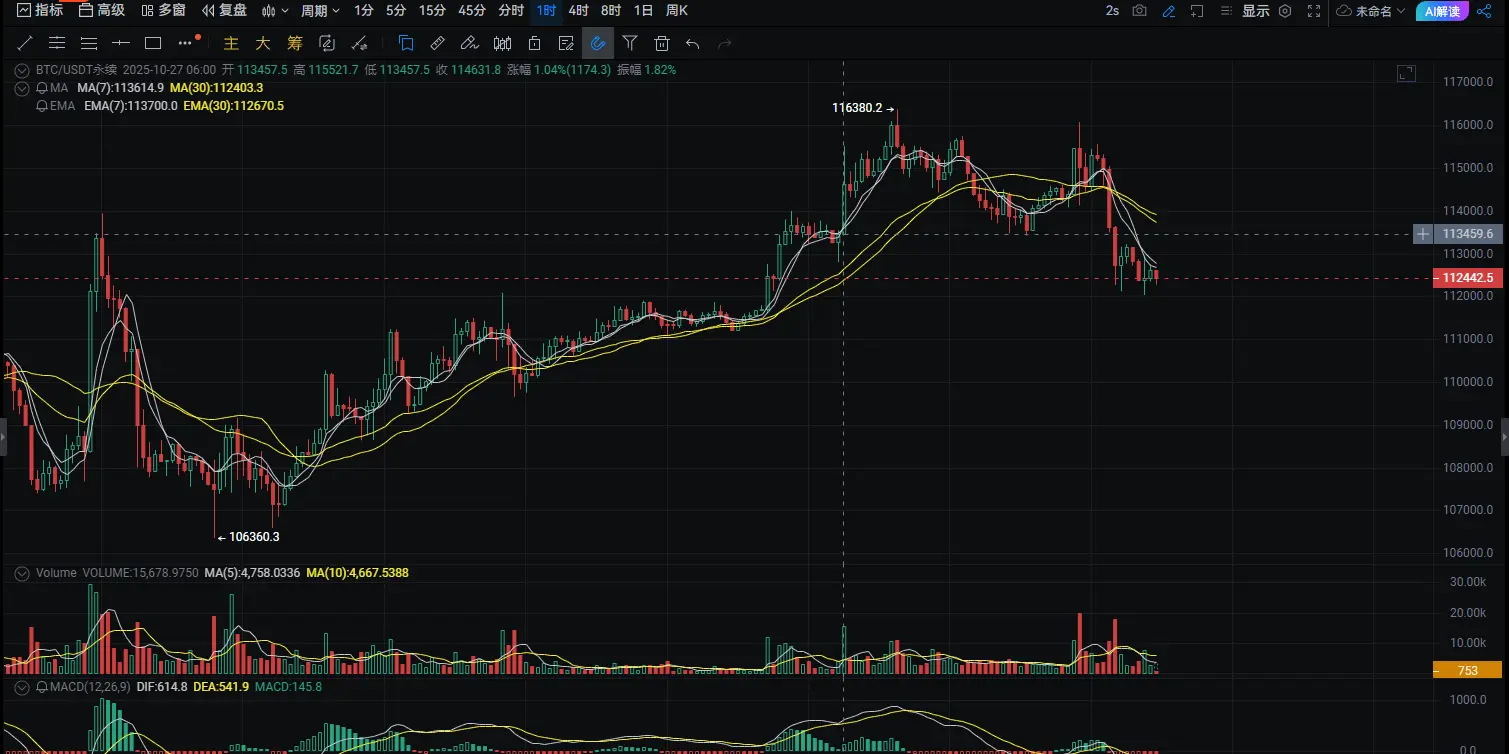Select the freehand pen drawing tool
This screenshot has width=1509, height=754.
(x=470, y=43)
